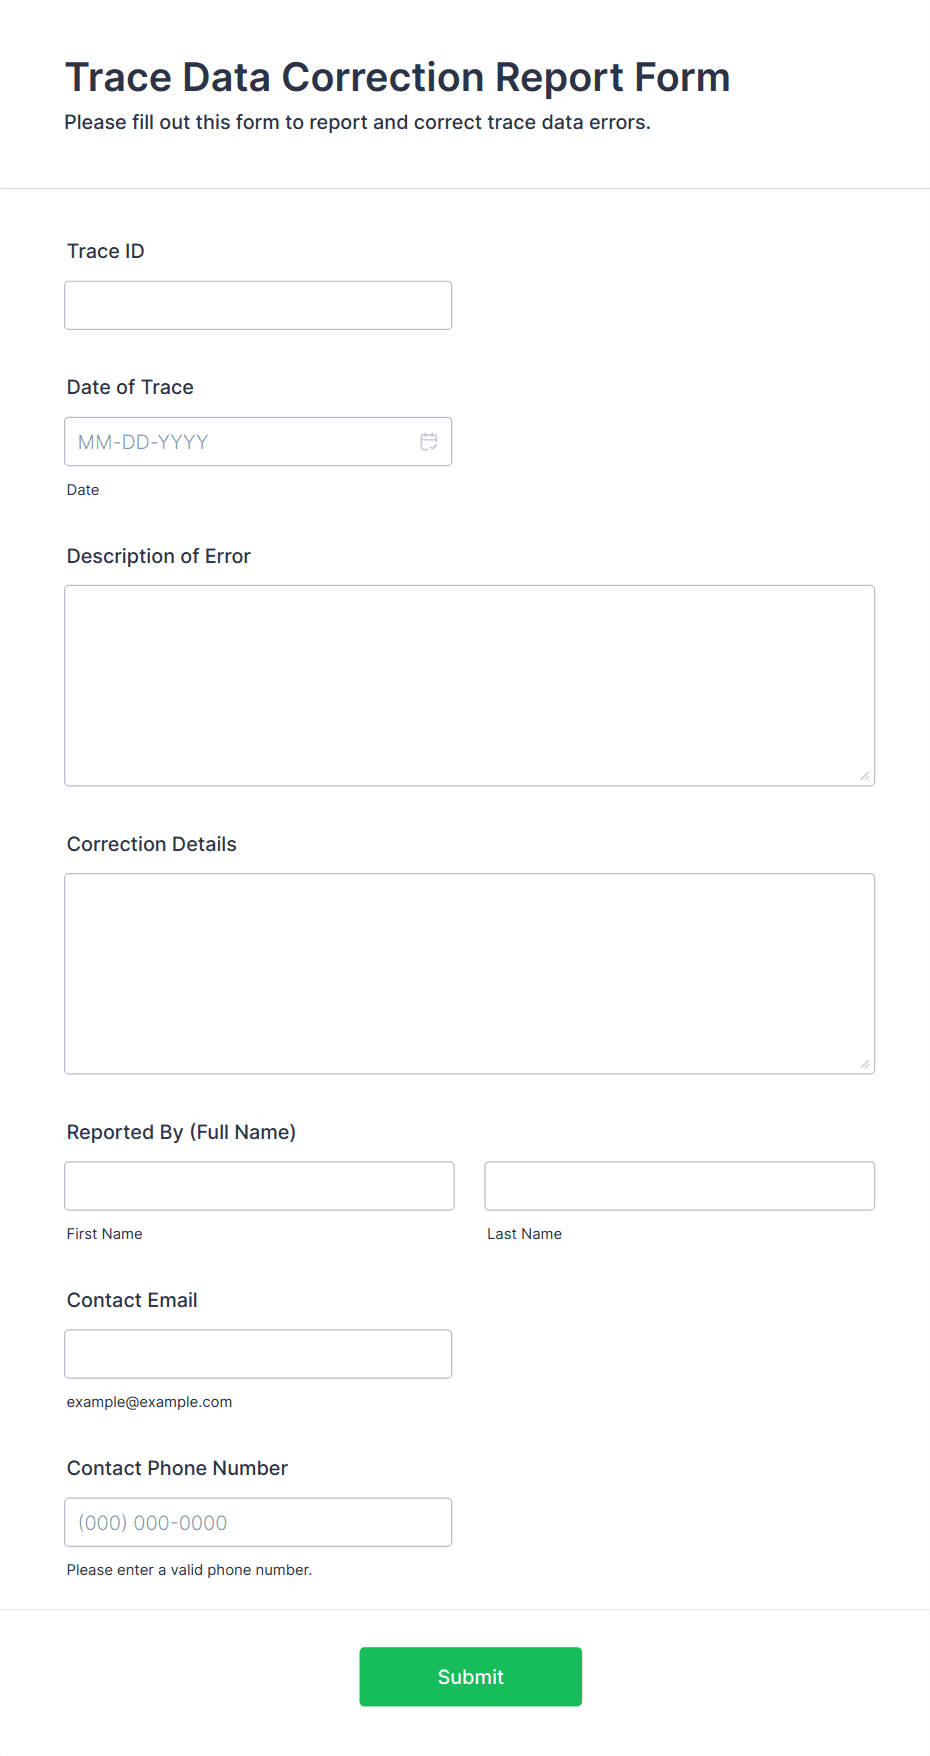
Task: Click the Trace ID input field
Action: (x=258, y=305)
